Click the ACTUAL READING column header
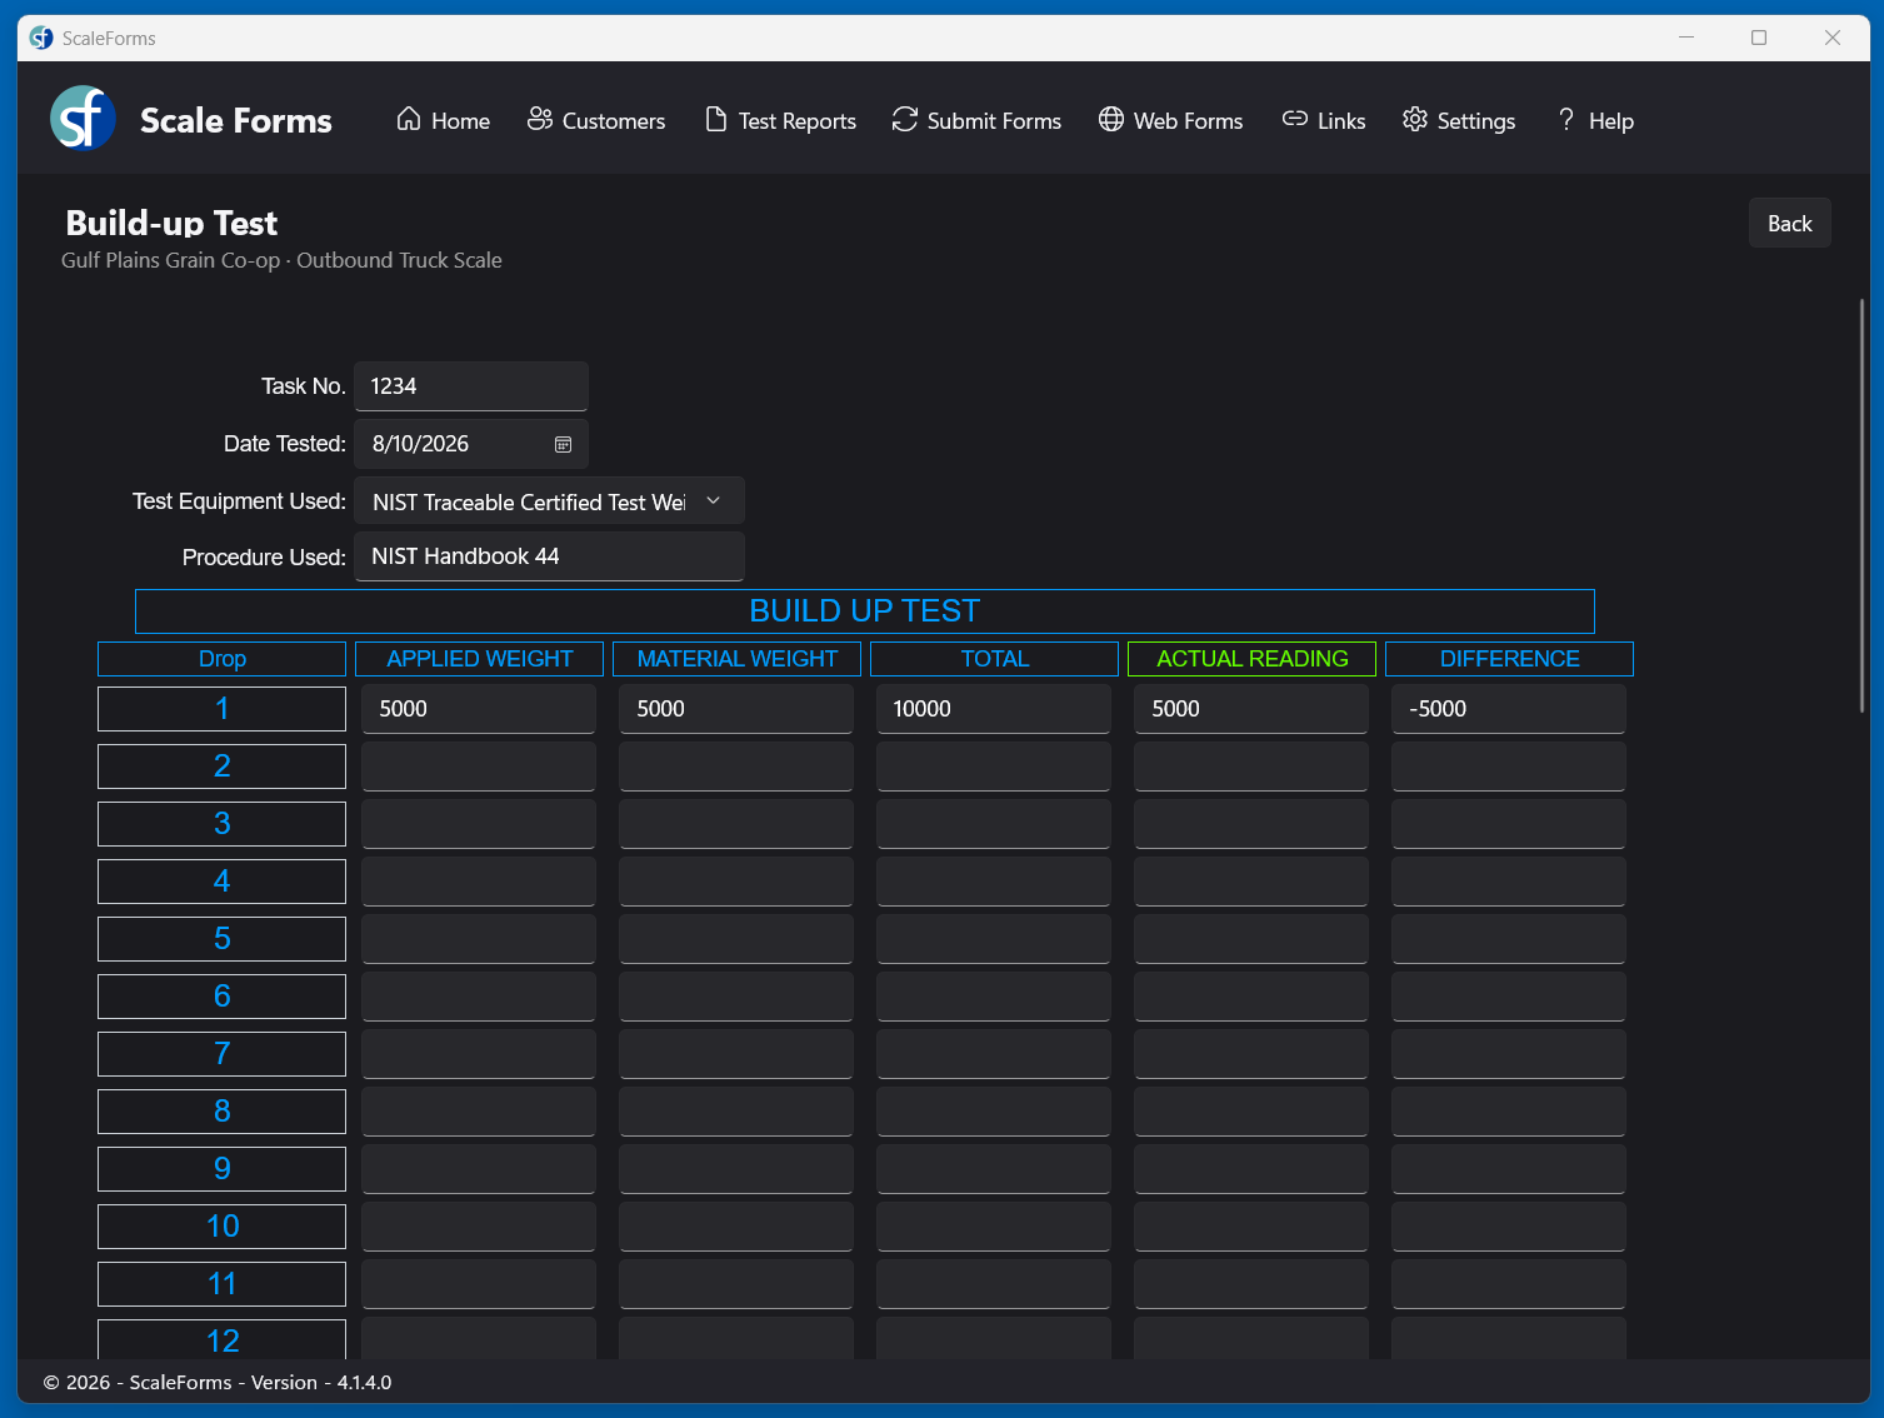Screen dimensions: 1884x1418 click(1252, 659)
